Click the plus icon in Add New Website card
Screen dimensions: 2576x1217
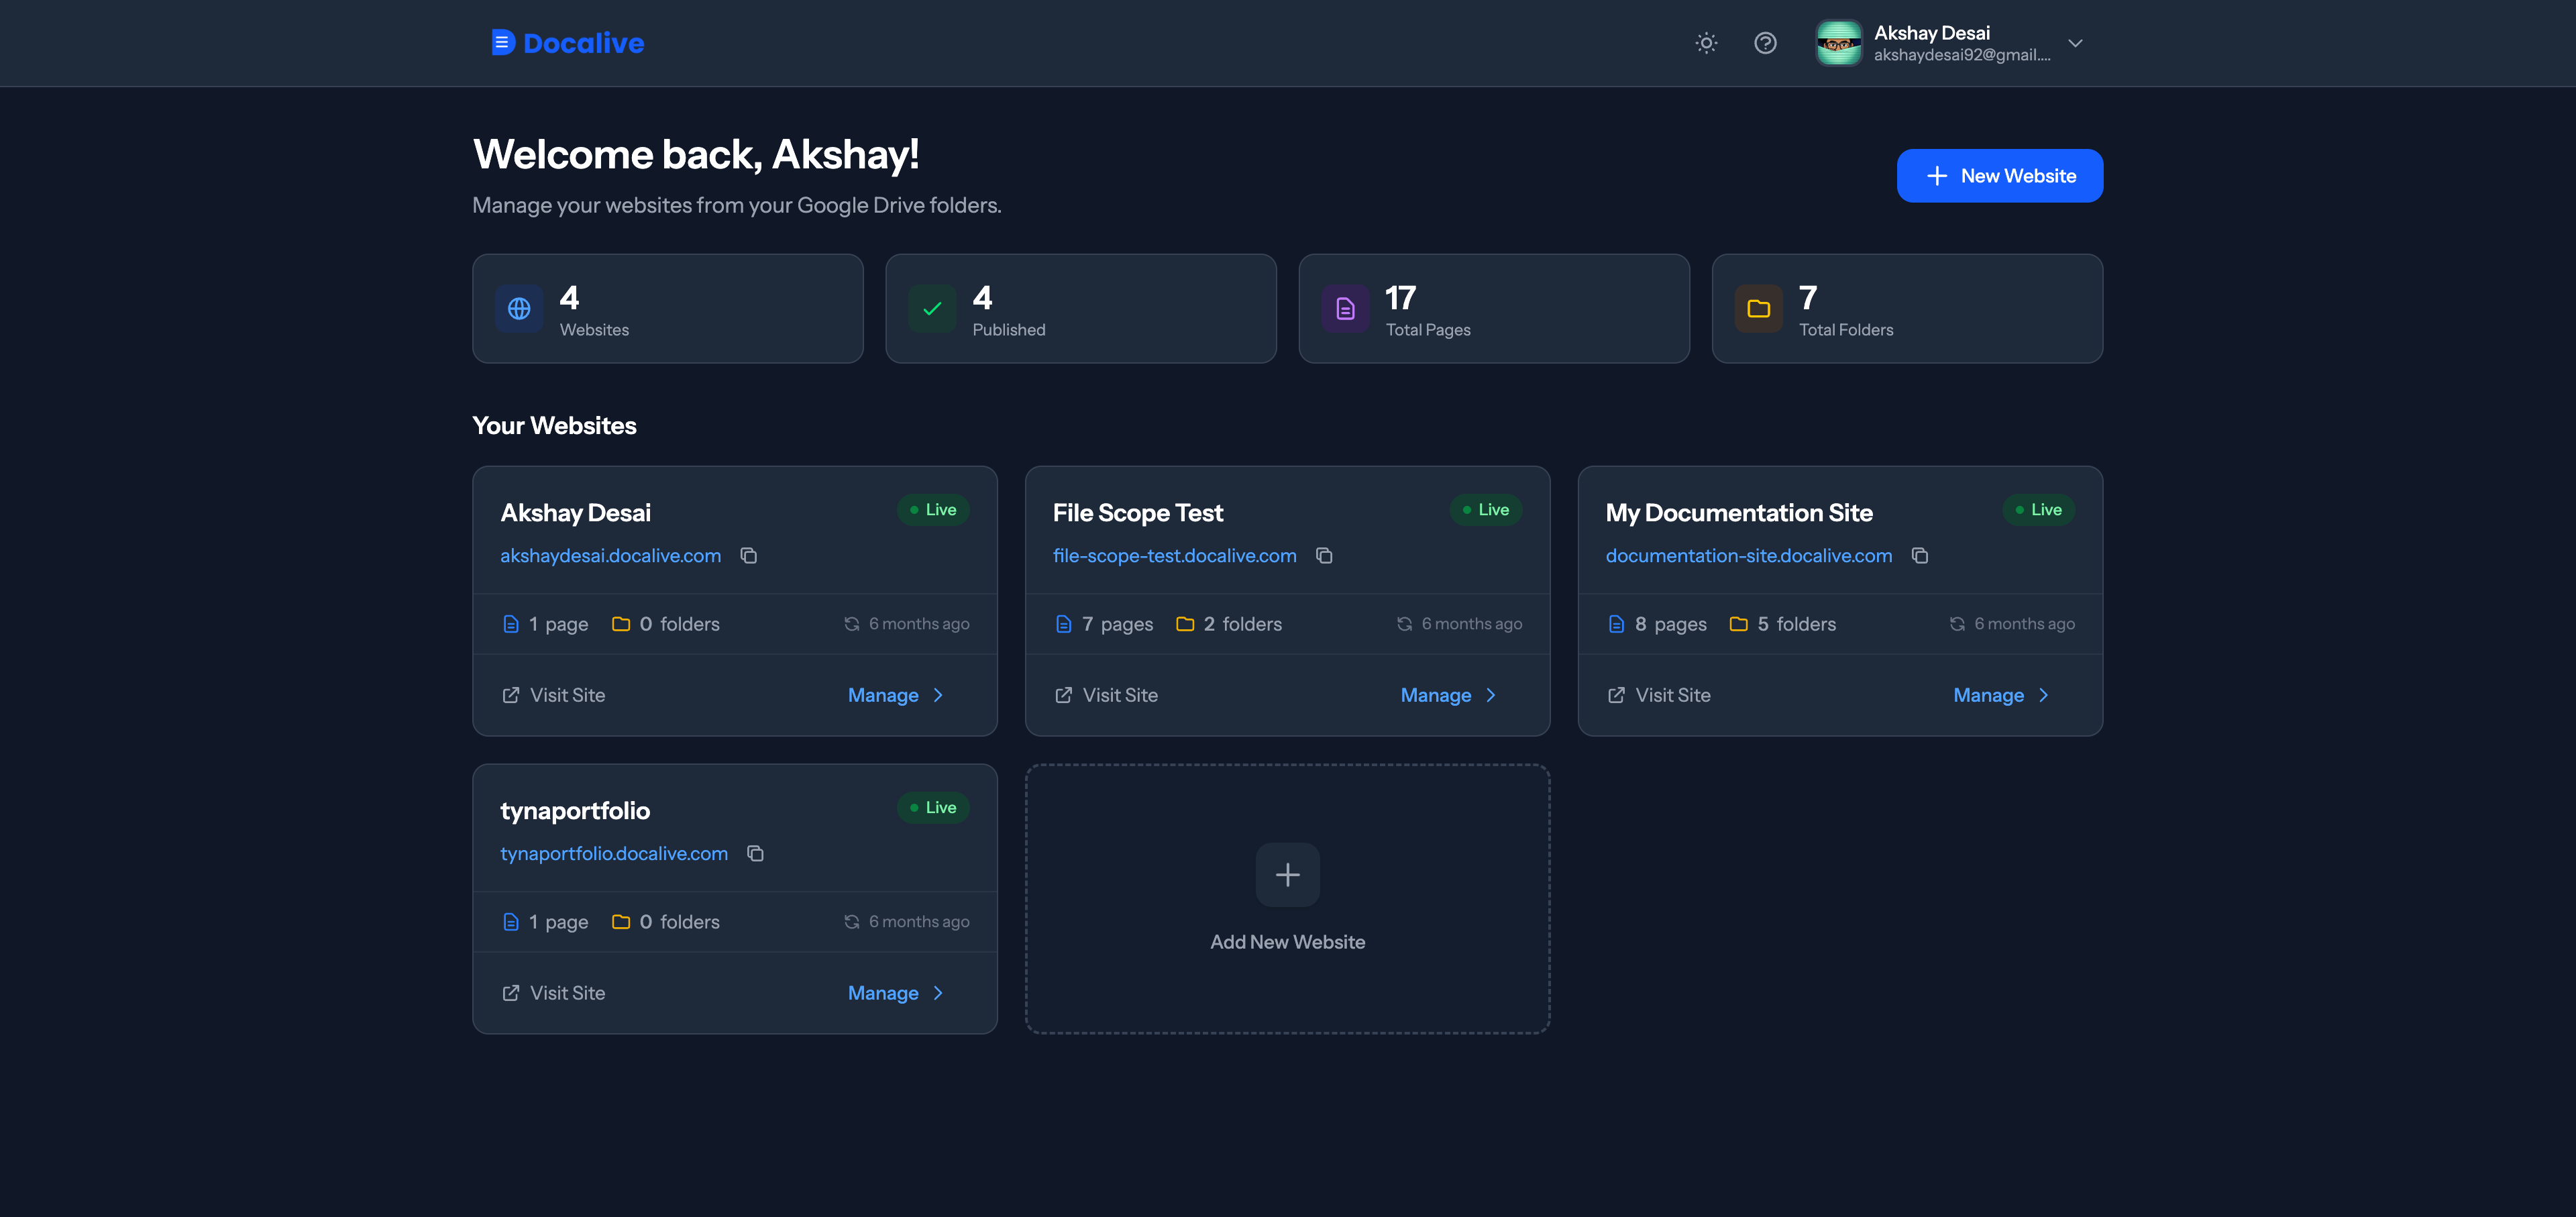pos(1287,875)
